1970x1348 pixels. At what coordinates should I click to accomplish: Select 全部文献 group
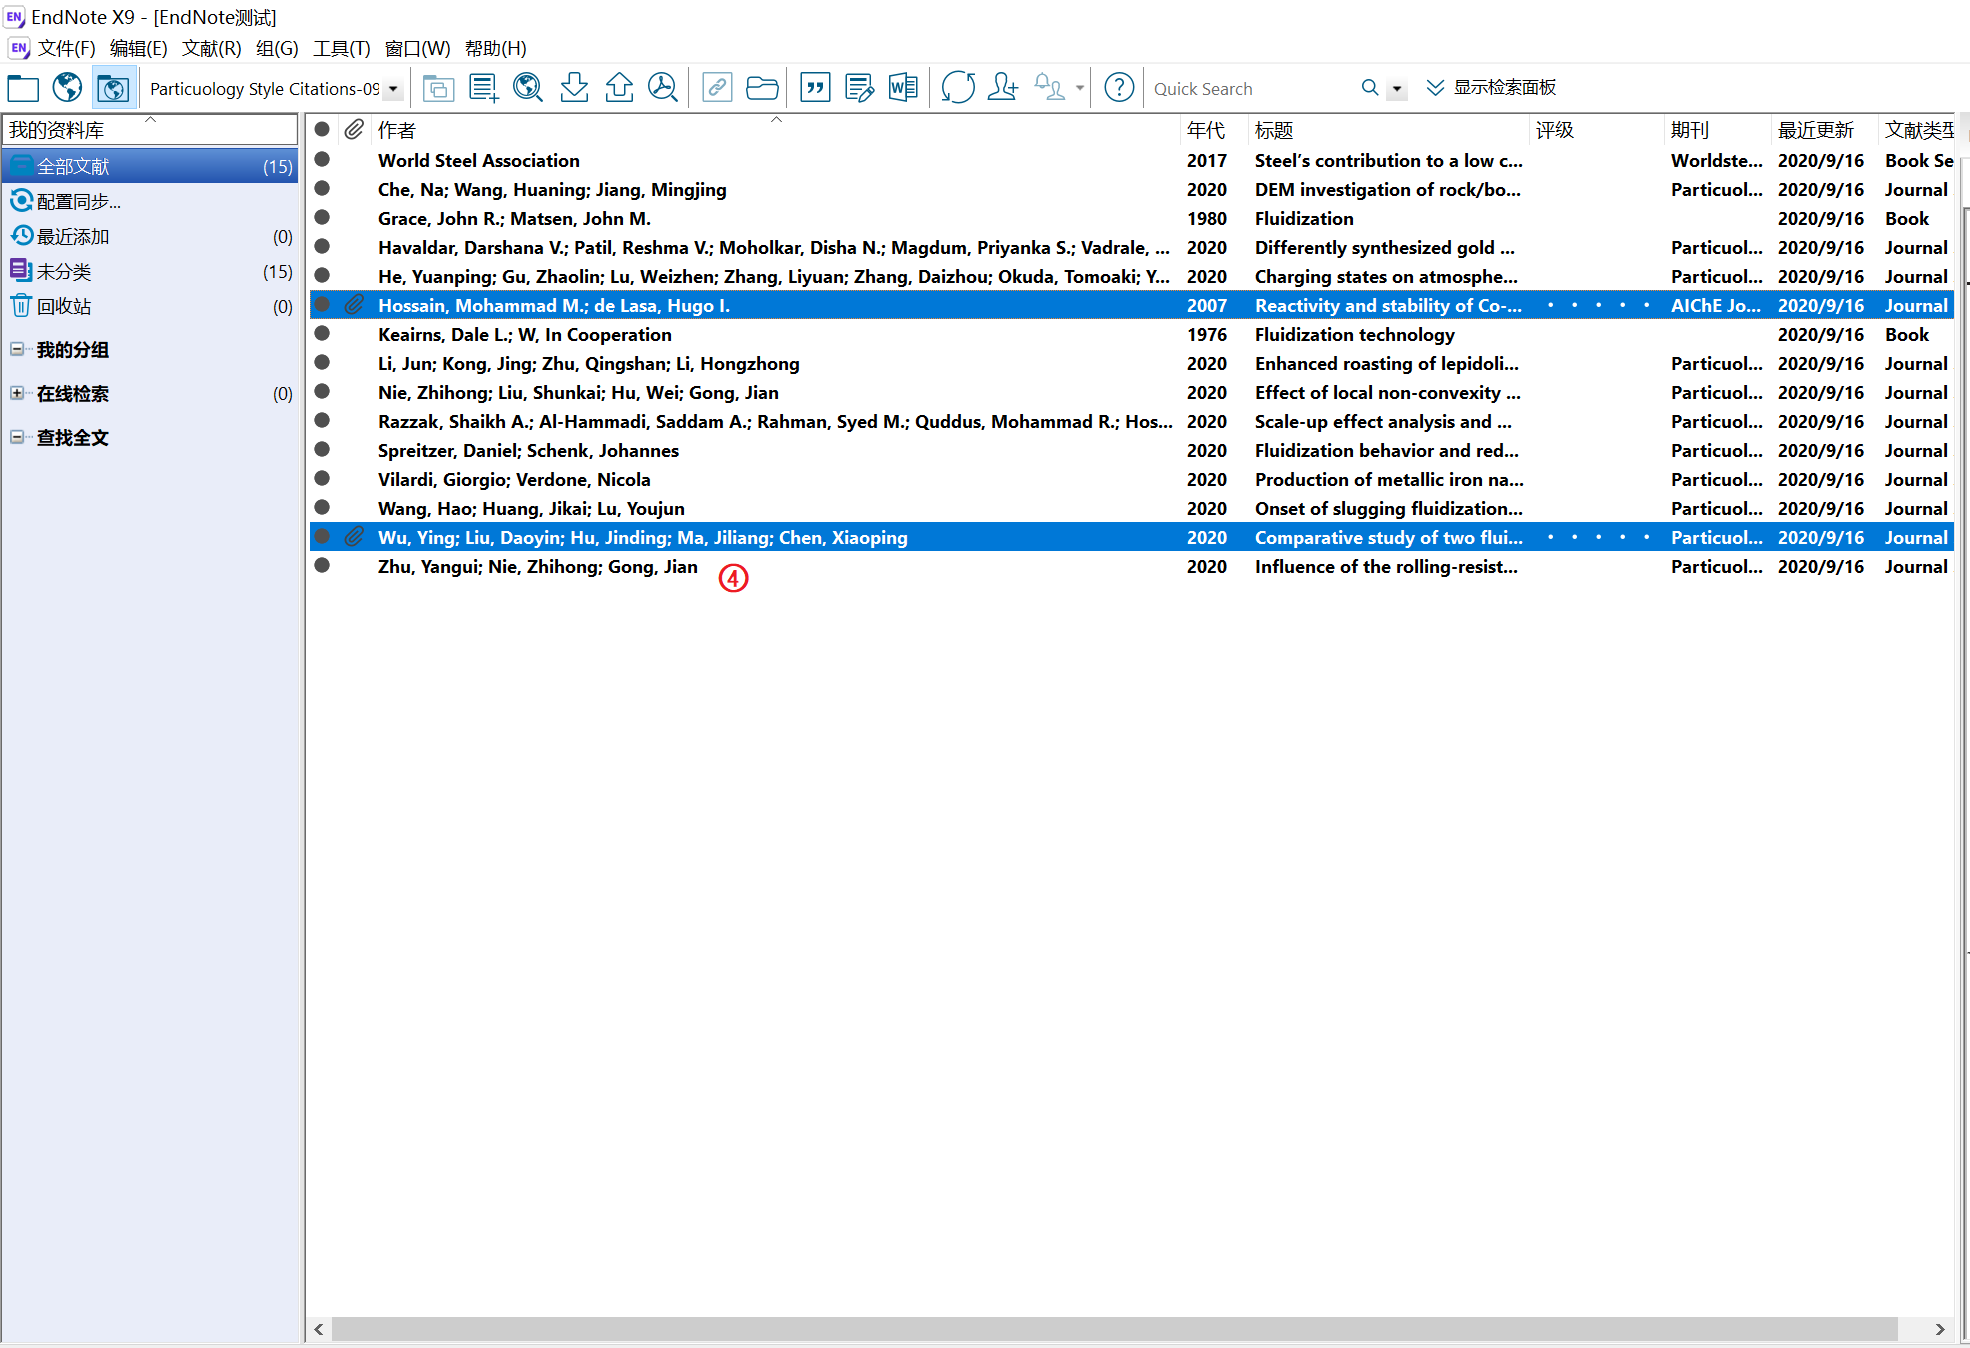pos(150,166)
